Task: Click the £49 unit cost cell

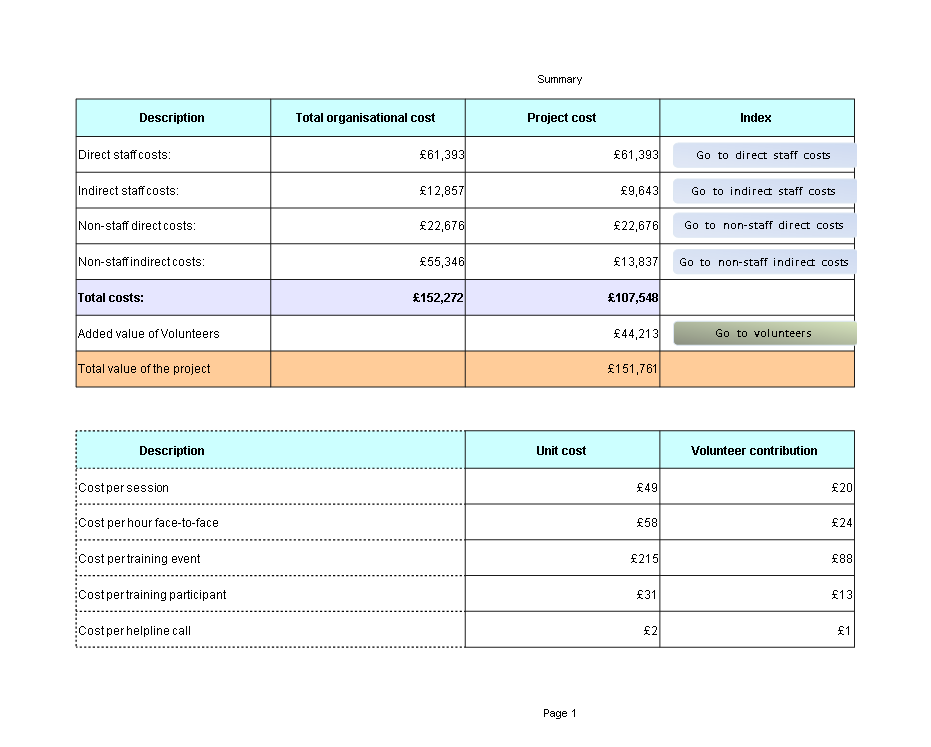Action: tap(563, 488)
